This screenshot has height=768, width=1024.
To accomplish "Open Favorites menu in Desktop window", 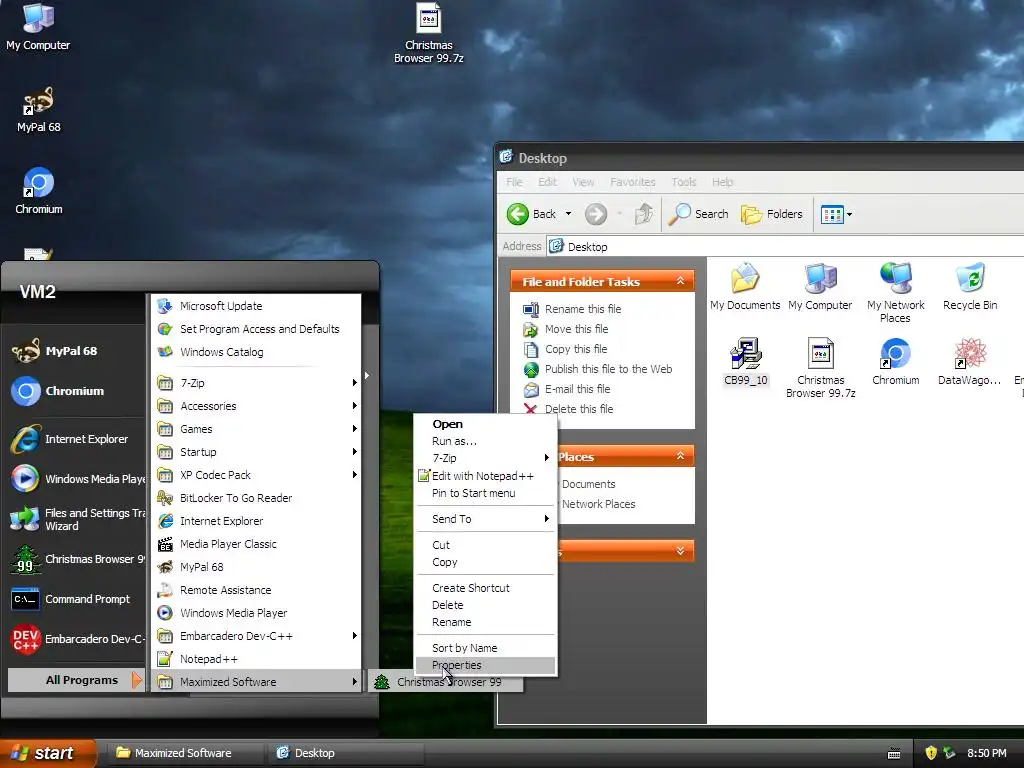I will (632, 182).
